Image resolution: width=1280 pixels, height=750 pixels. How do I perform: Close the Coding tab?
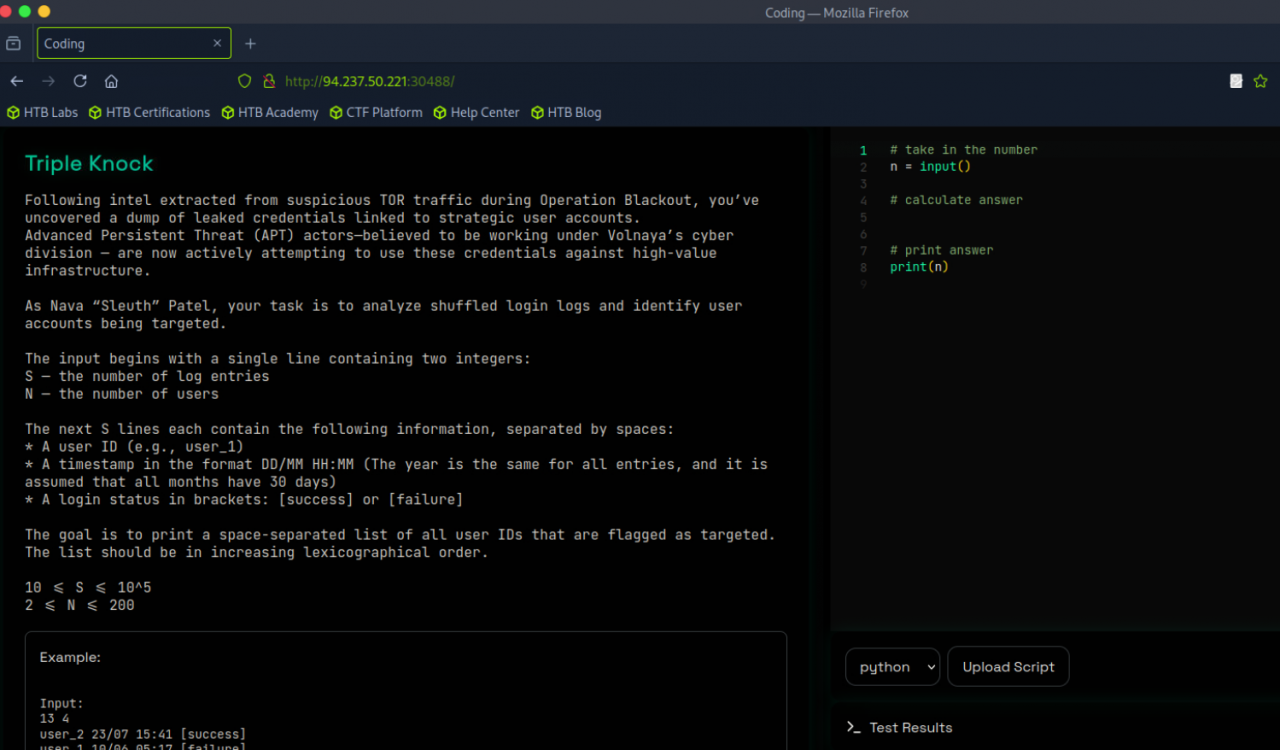(x=218, y=44)
